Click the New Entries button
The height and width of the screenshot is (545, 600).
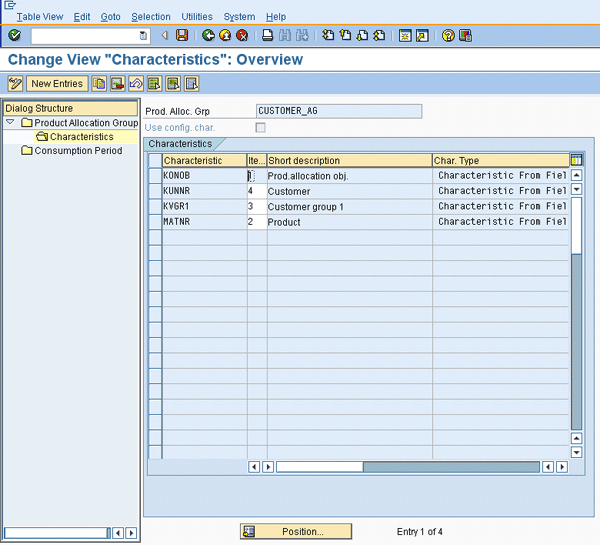[57, 83]
